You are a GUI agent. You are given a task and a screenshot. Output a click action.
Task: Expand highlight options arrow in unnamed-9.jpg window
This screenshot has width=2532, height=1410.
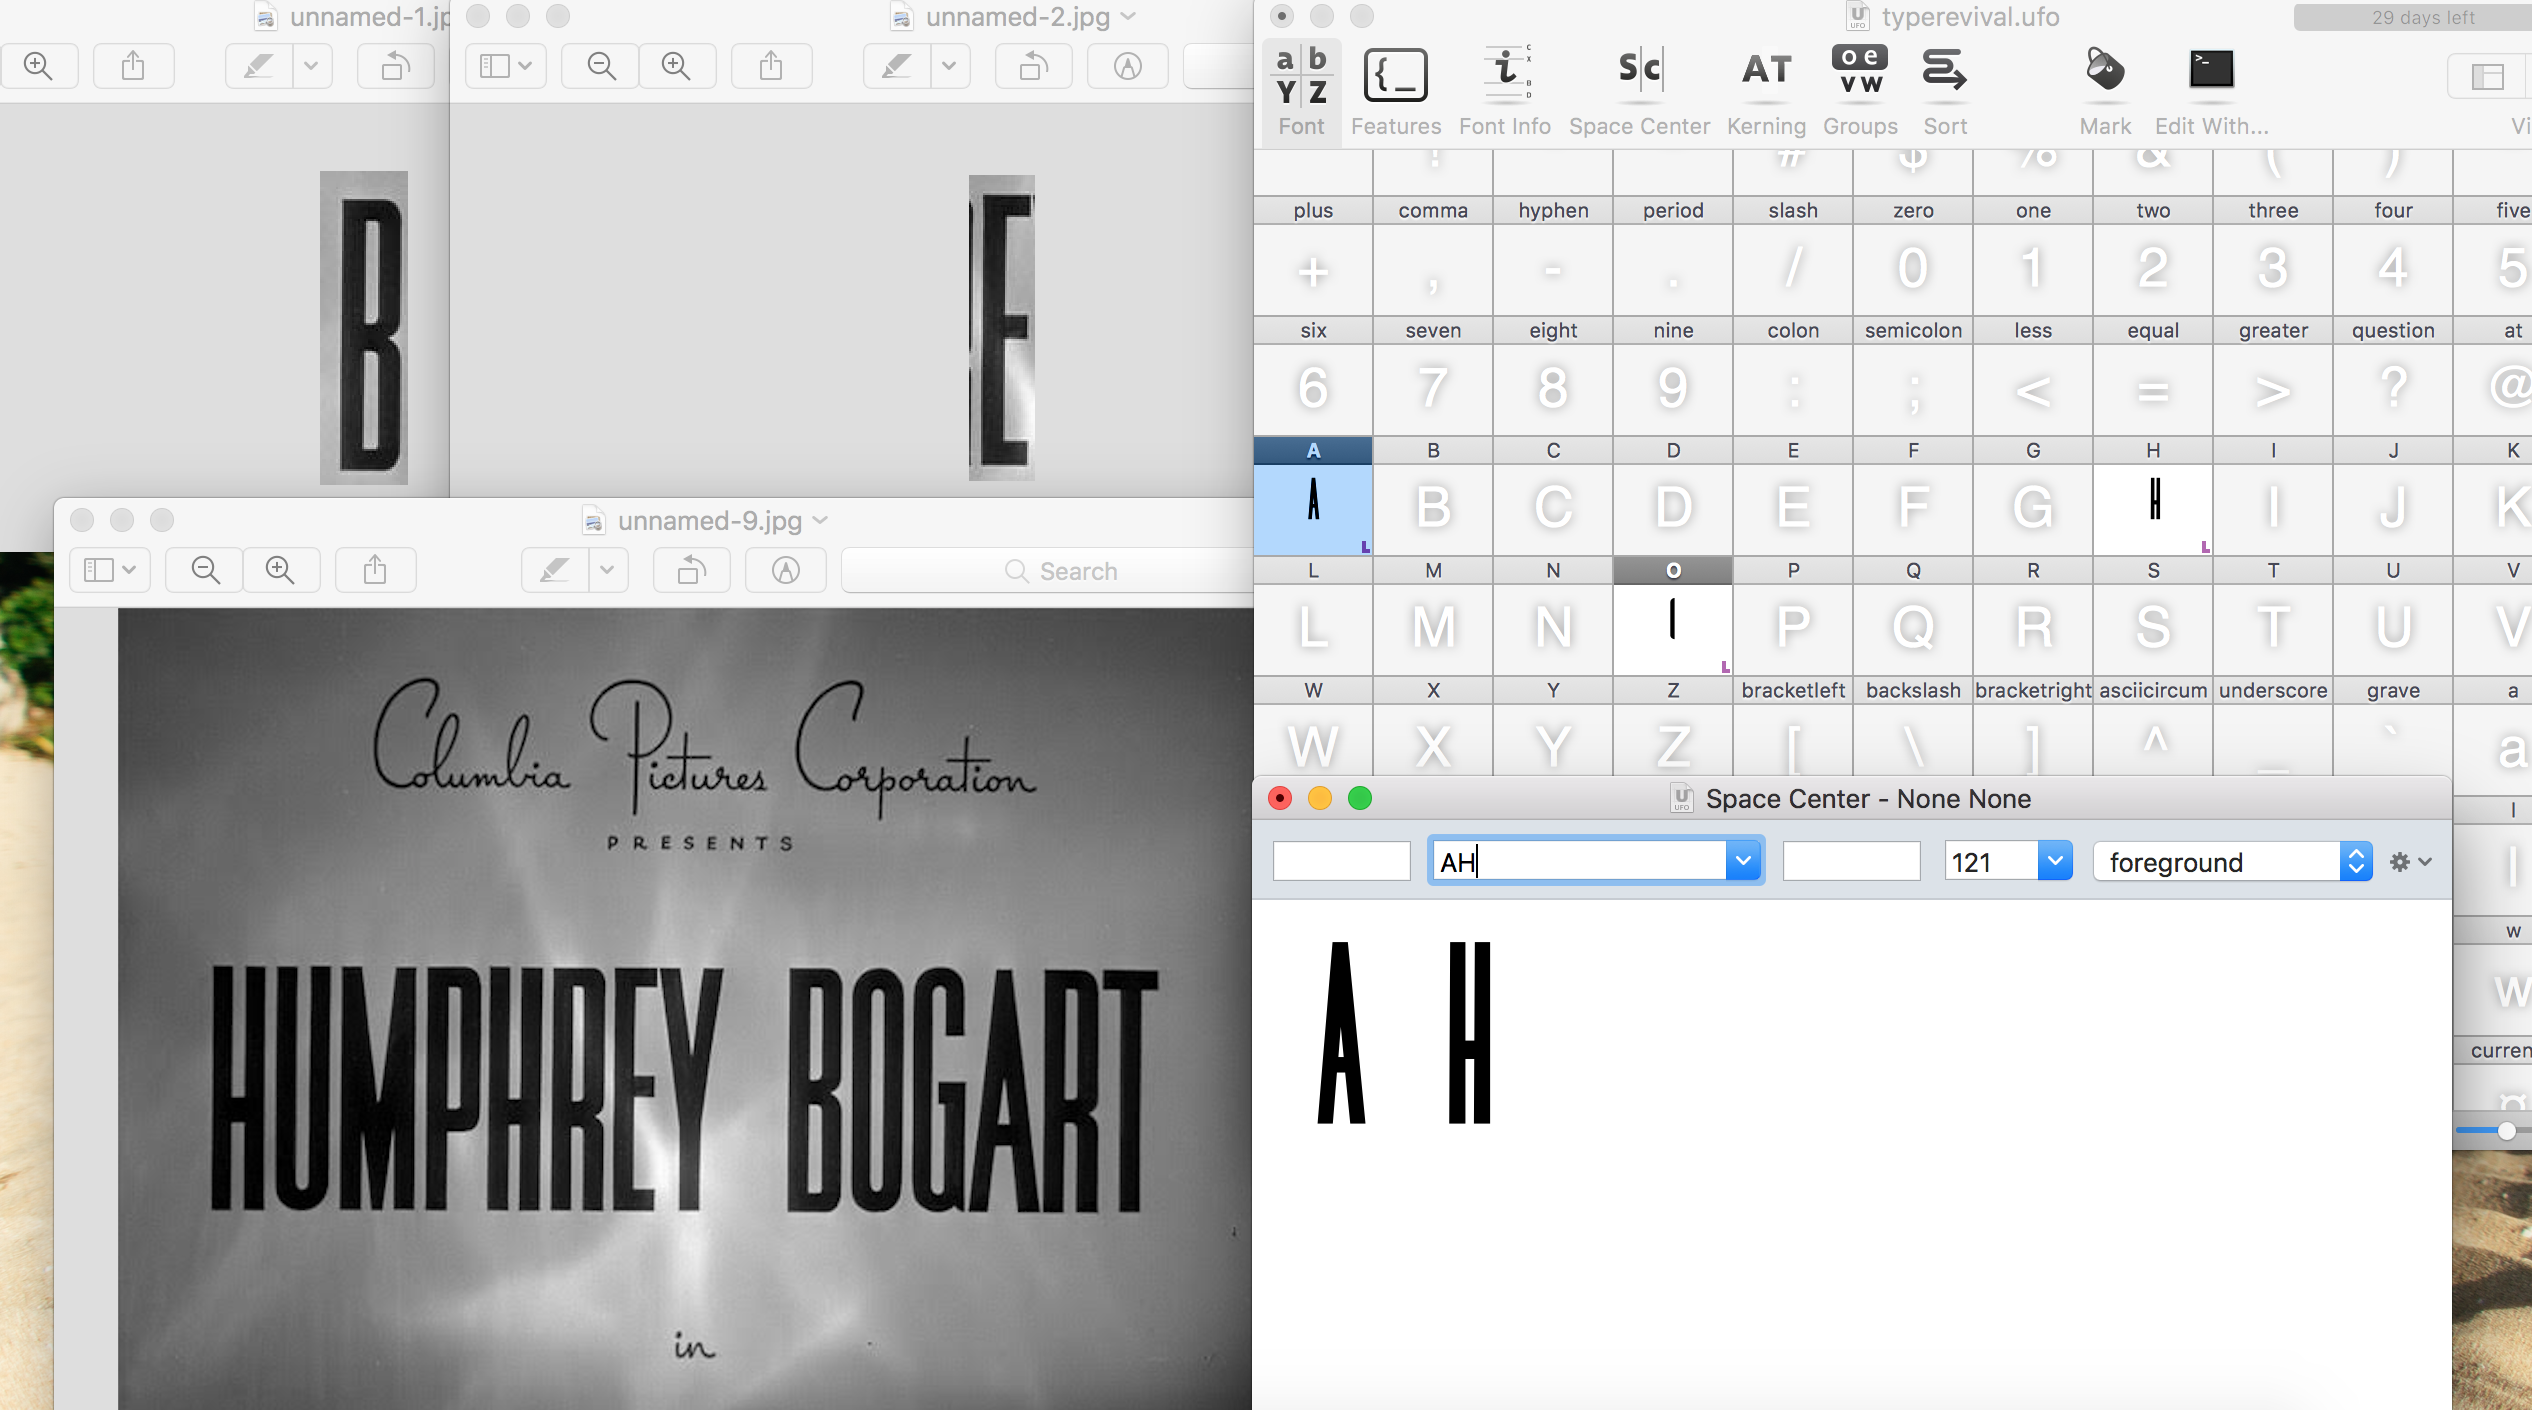607,570
